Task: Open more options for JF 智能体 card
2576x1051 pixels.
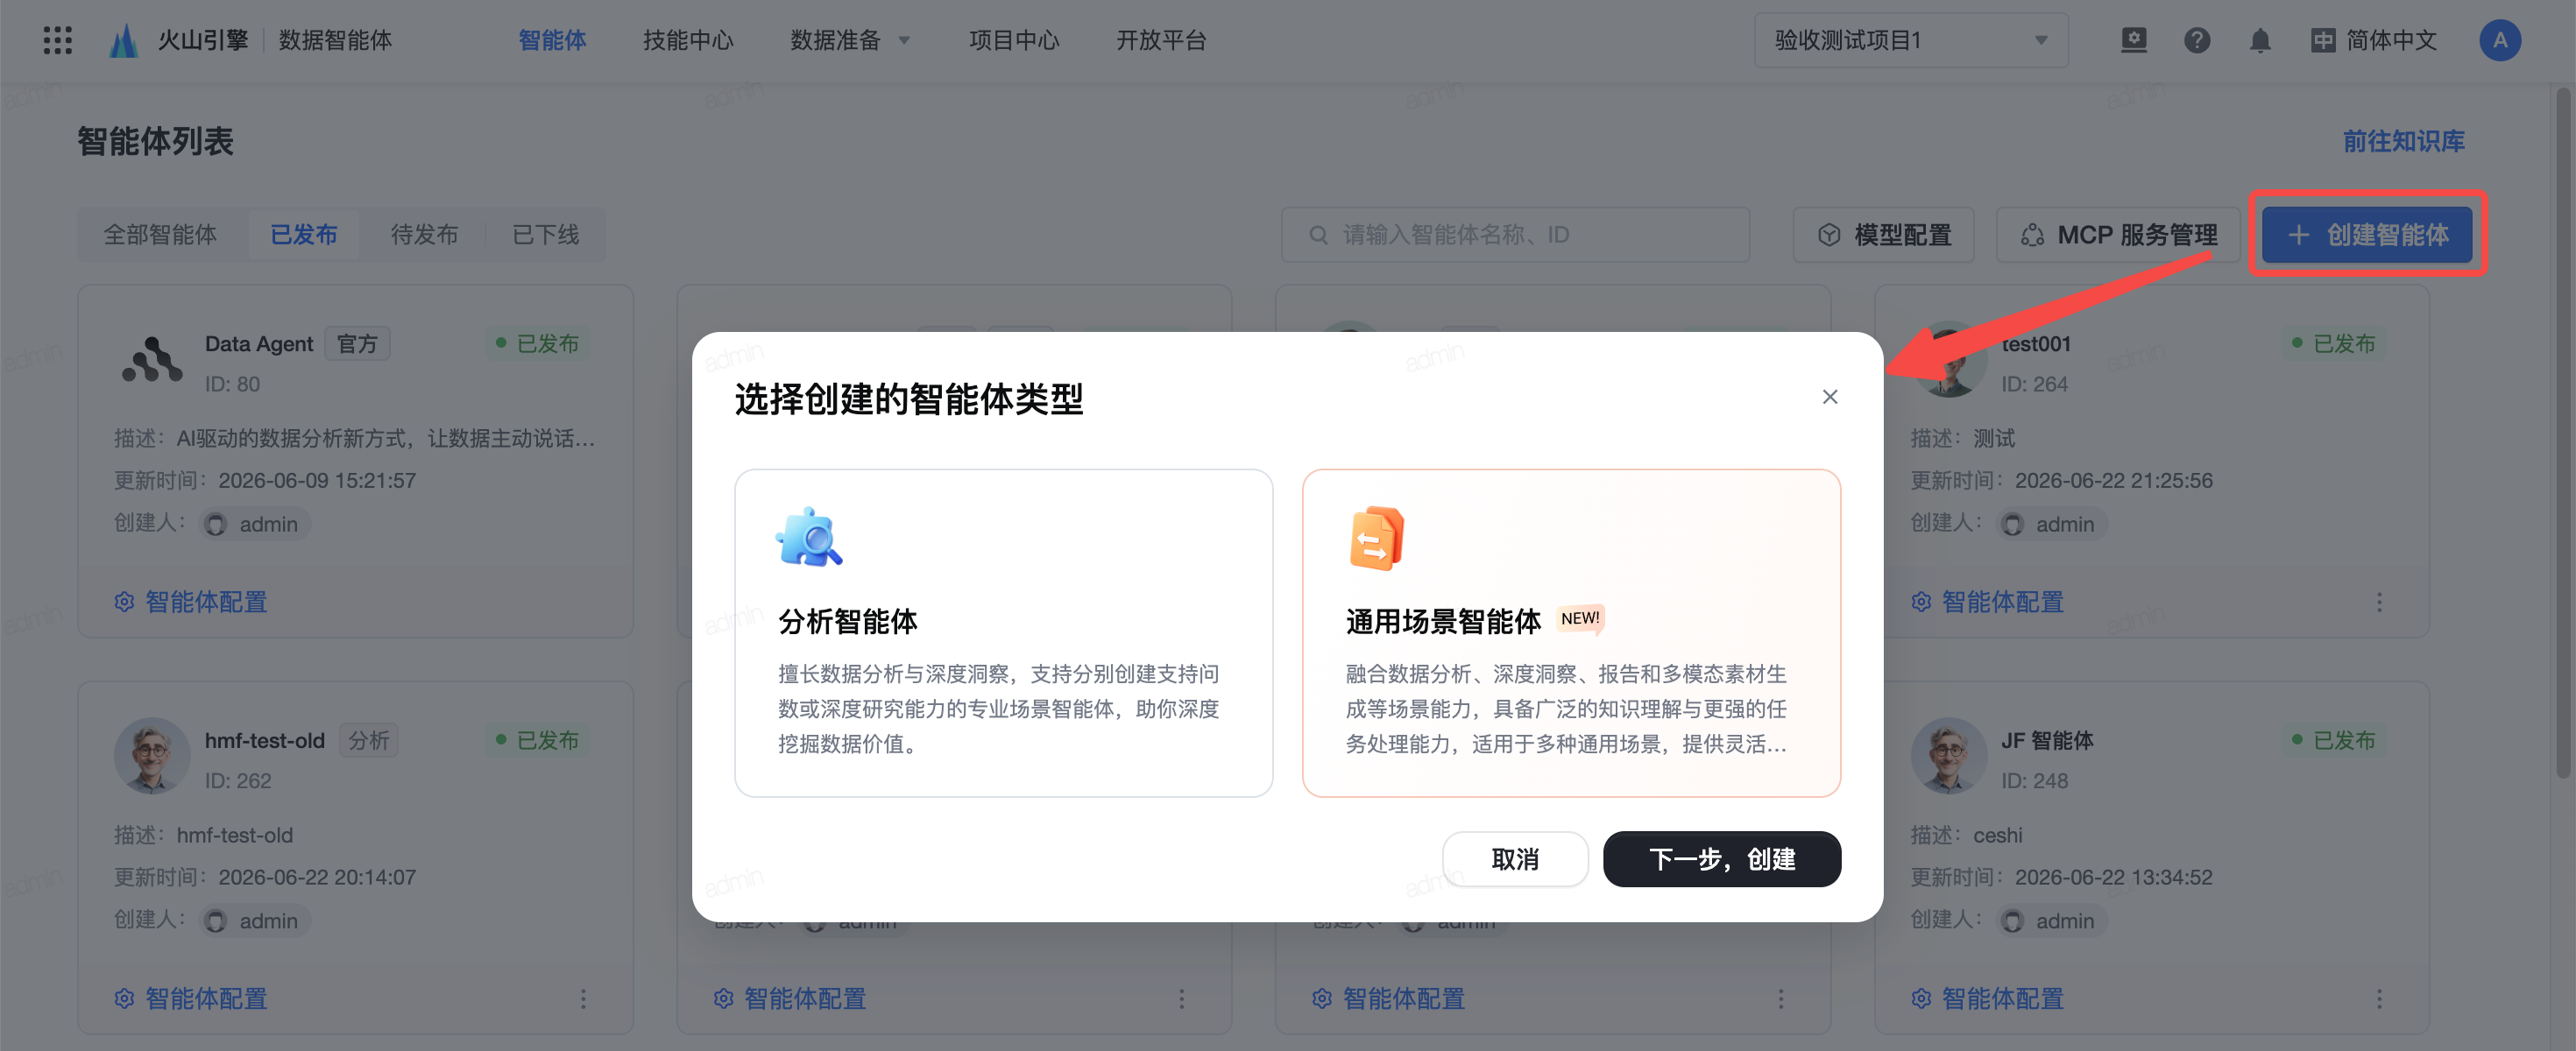Action: [x=2379, y=998]
